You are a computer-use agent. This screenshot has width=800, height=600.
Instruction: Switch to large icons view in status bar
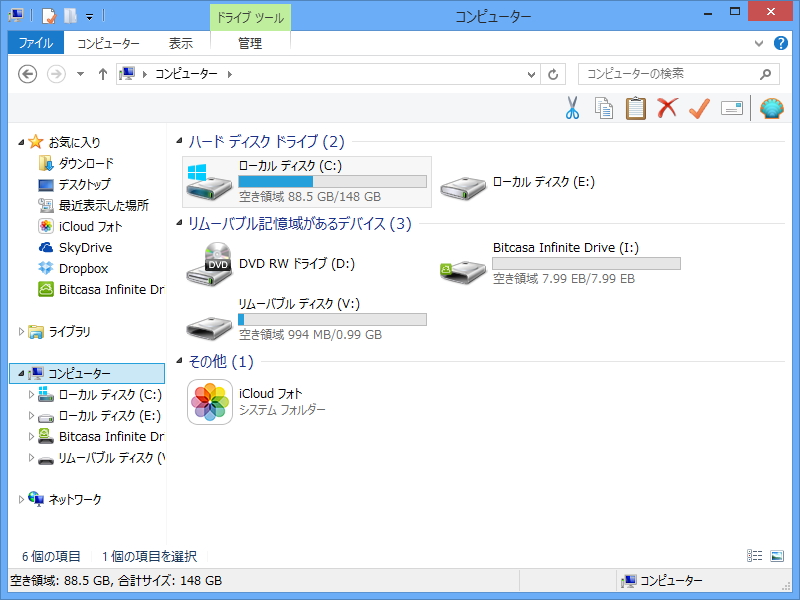click(x=777, y=556)
